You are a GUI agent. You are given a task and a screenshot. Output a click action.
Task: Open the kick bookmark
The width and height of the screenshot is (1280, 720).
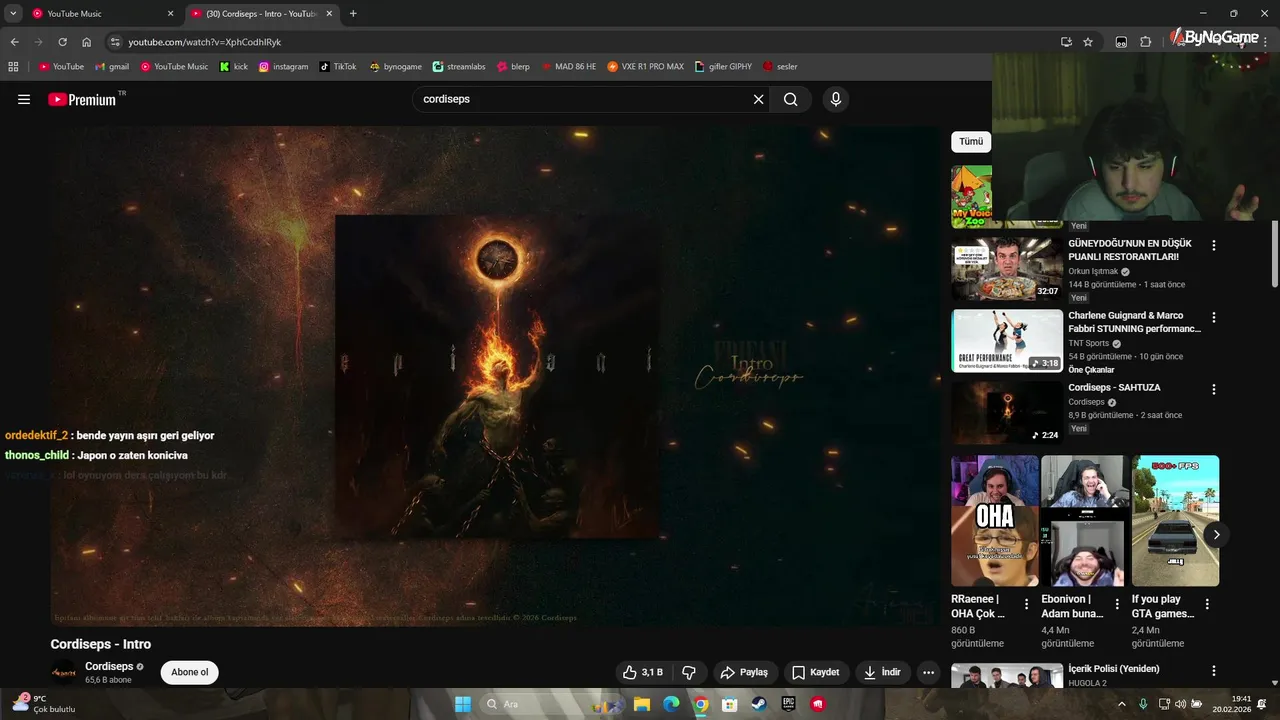click(x=234, y=66)
